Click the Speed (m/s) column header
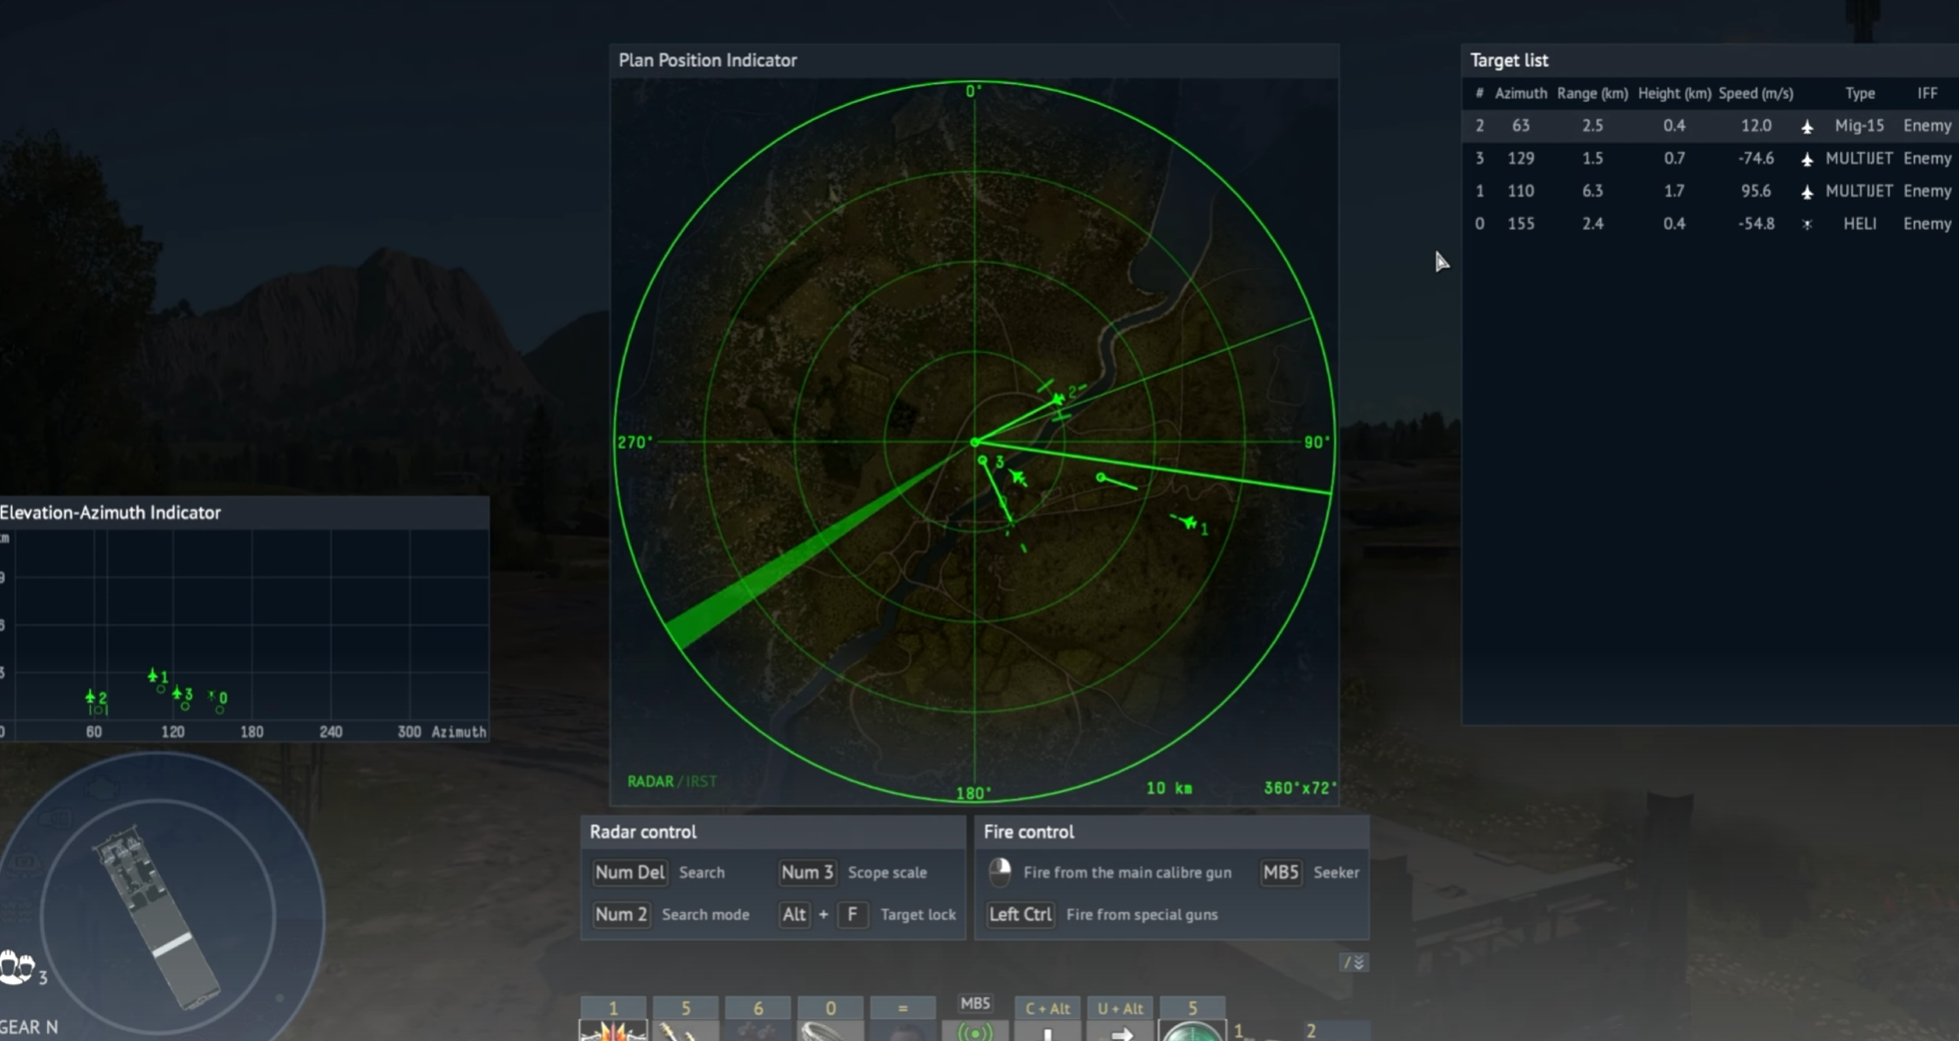The image size is (1959, 1041). click(x=1755, y=93)
